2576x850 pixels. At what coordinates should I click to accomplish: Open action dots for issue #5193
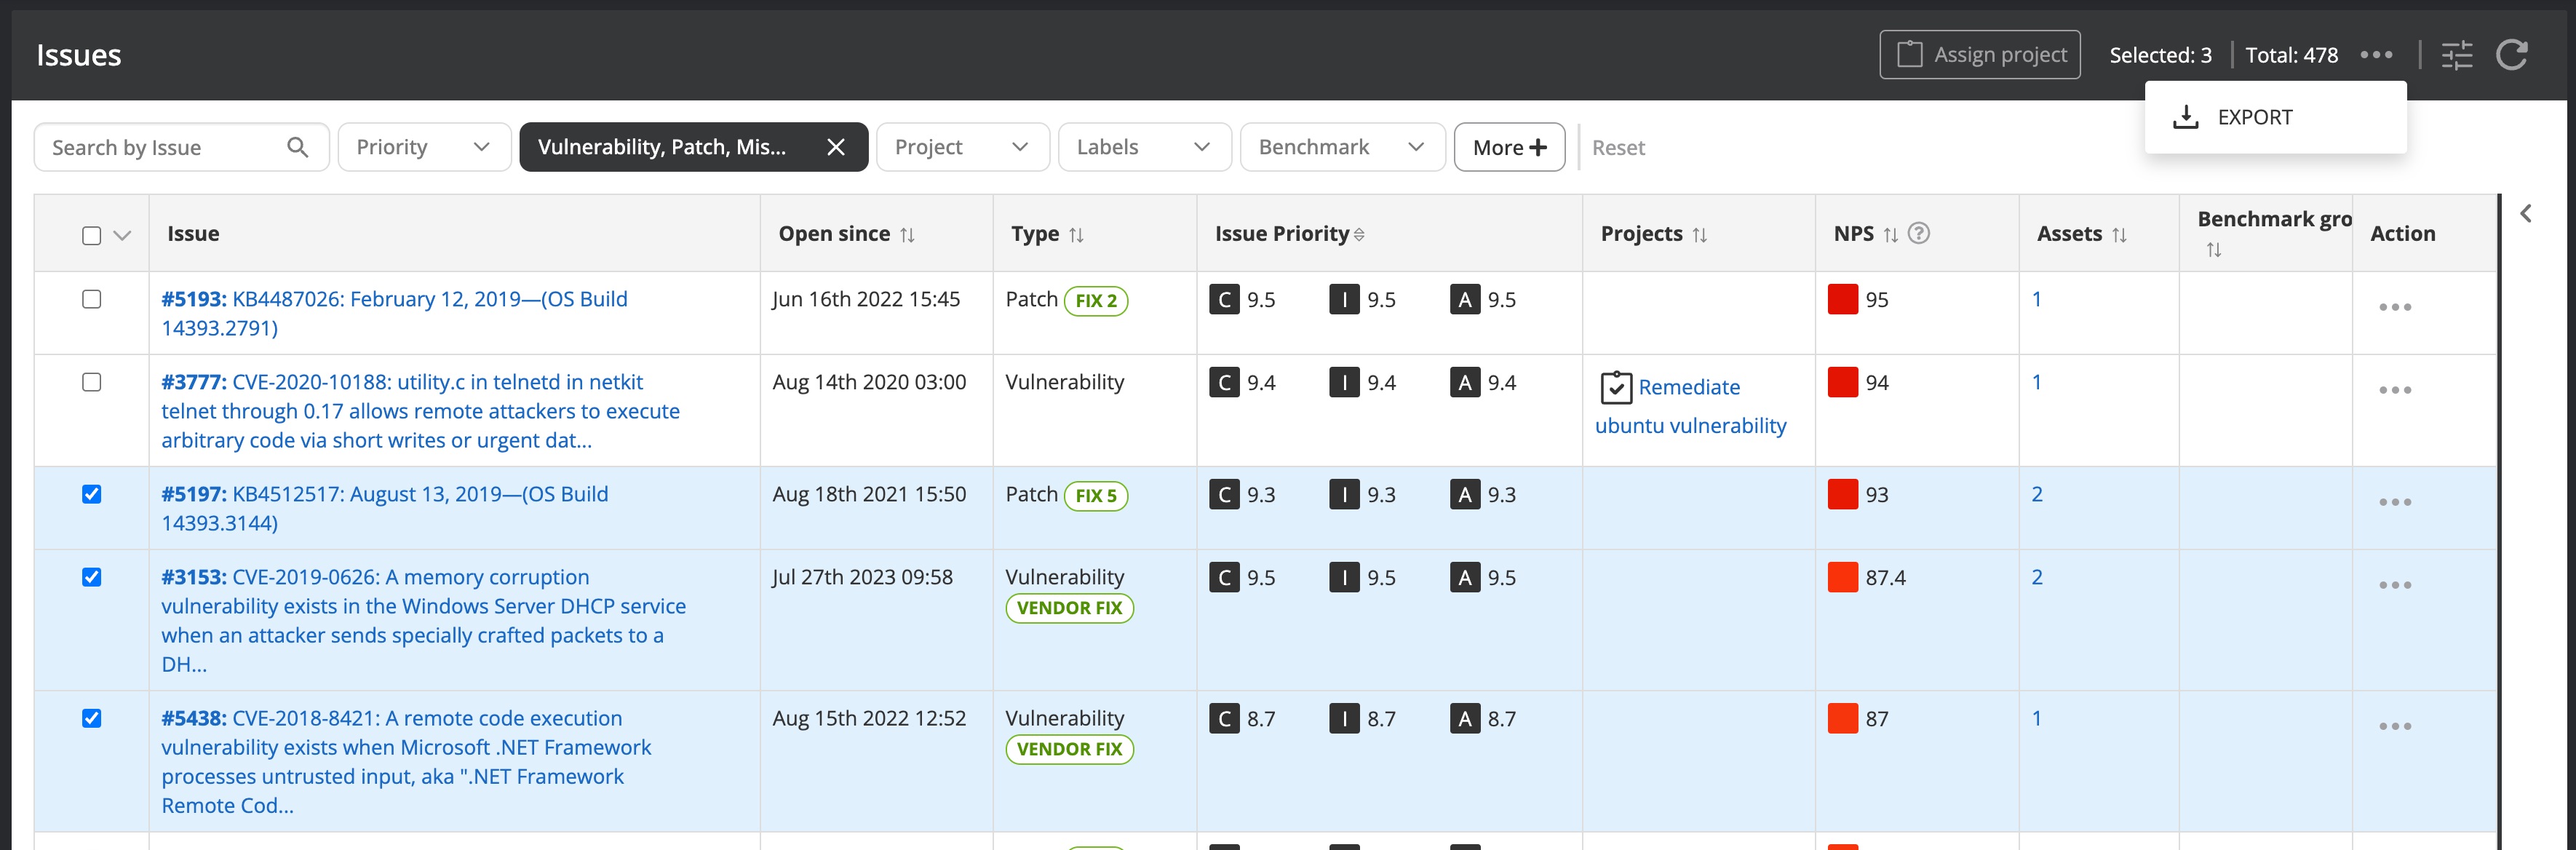(2394, 307)
